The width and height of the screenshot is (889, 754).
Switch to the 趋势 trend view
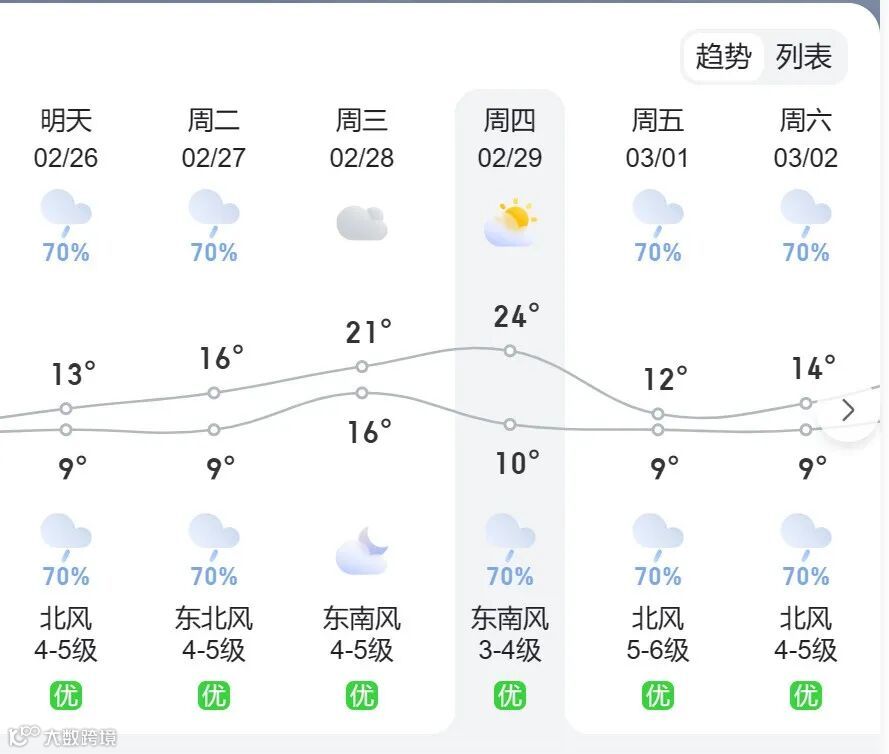(723, 56)
